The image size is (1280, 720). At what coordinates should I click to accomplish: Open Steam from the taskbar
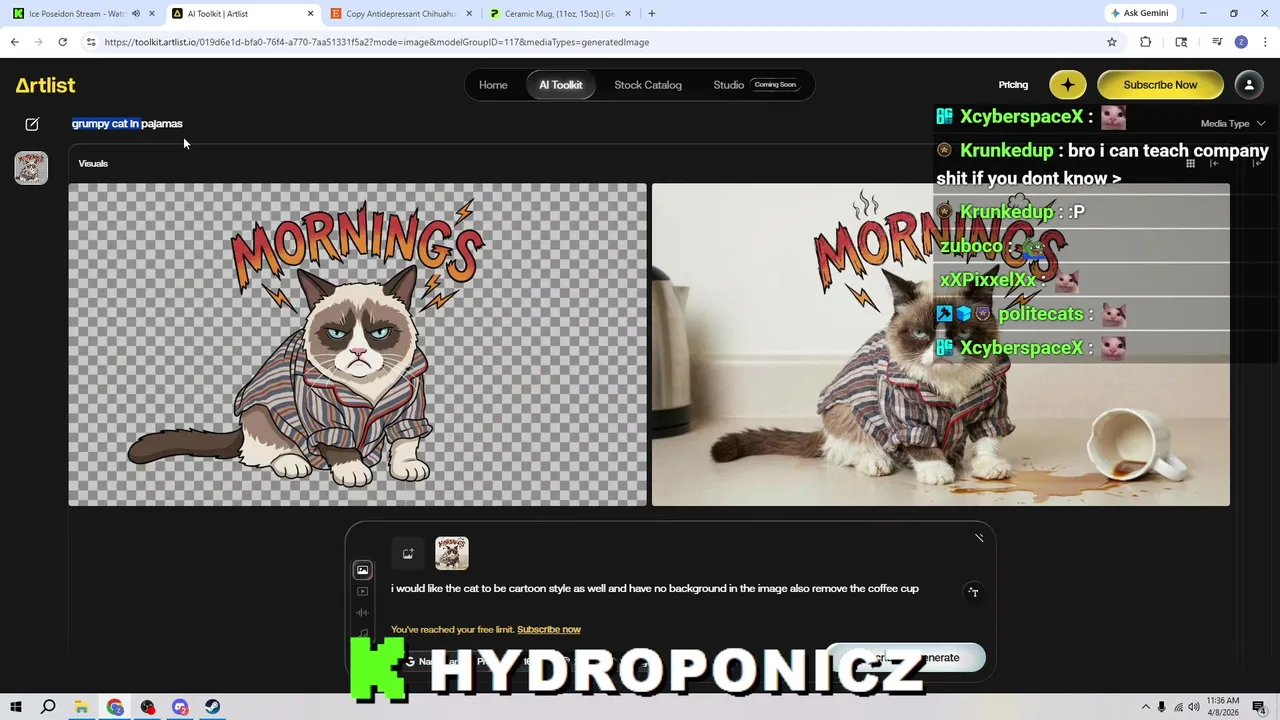click(213, 707)
